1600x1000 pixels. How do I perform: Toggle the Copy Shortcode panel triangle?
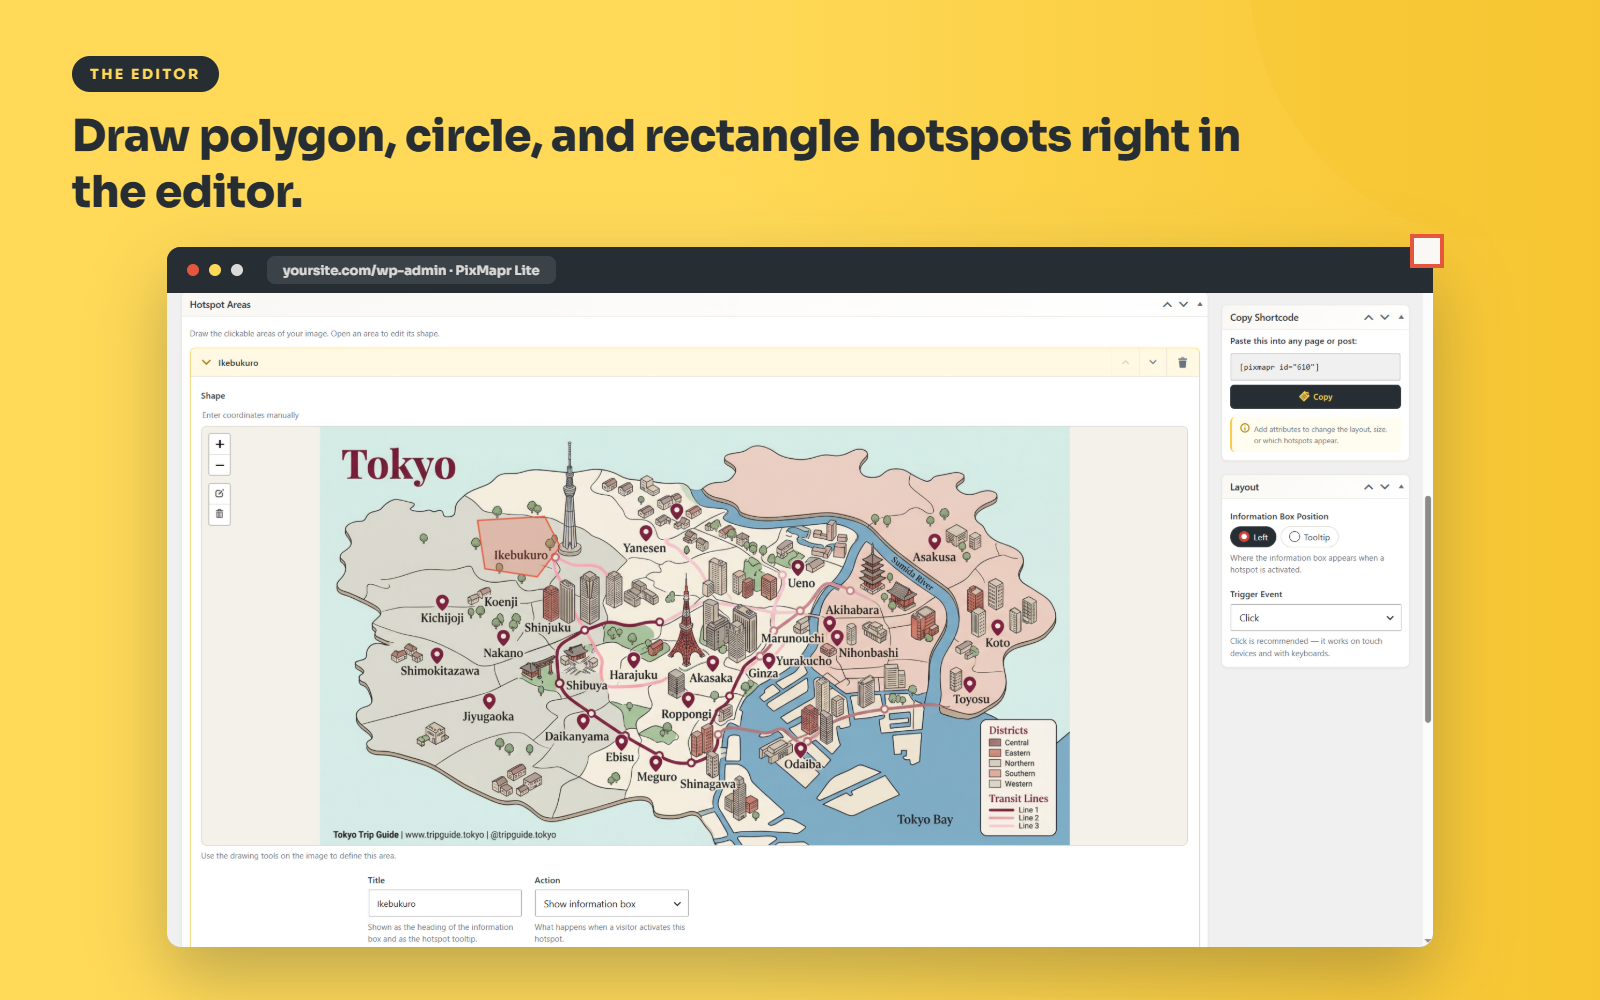(x=1401, y=317)
